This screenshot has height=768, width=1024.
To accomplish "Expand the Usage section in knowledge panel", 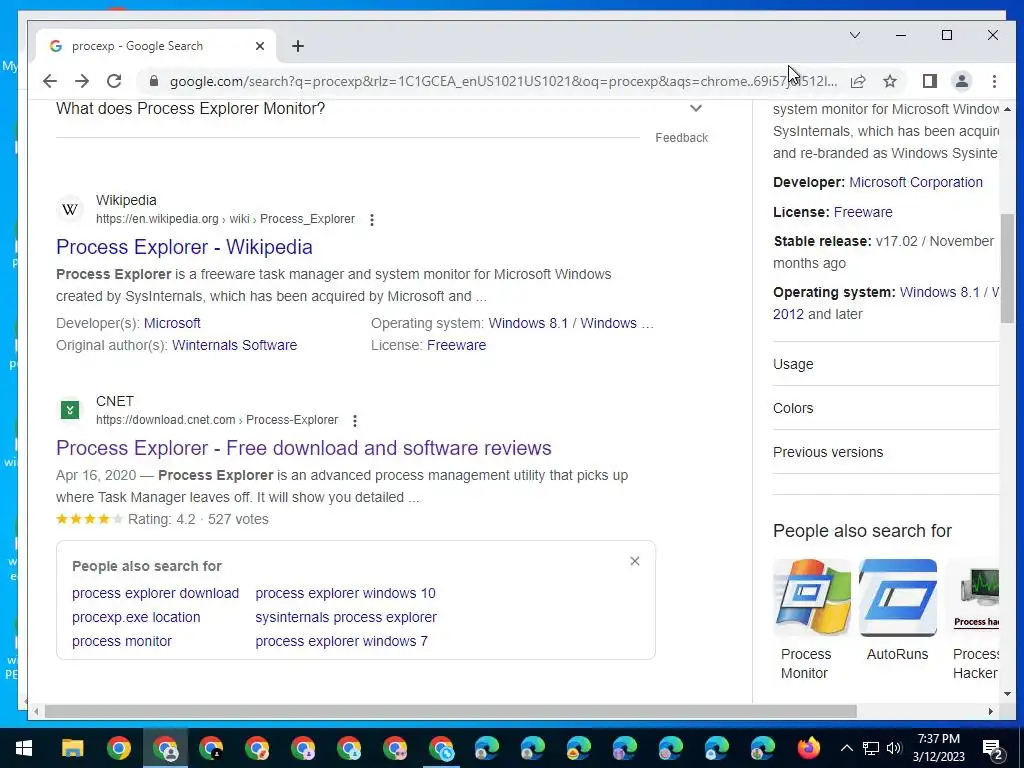I will [x=886, y=364].
